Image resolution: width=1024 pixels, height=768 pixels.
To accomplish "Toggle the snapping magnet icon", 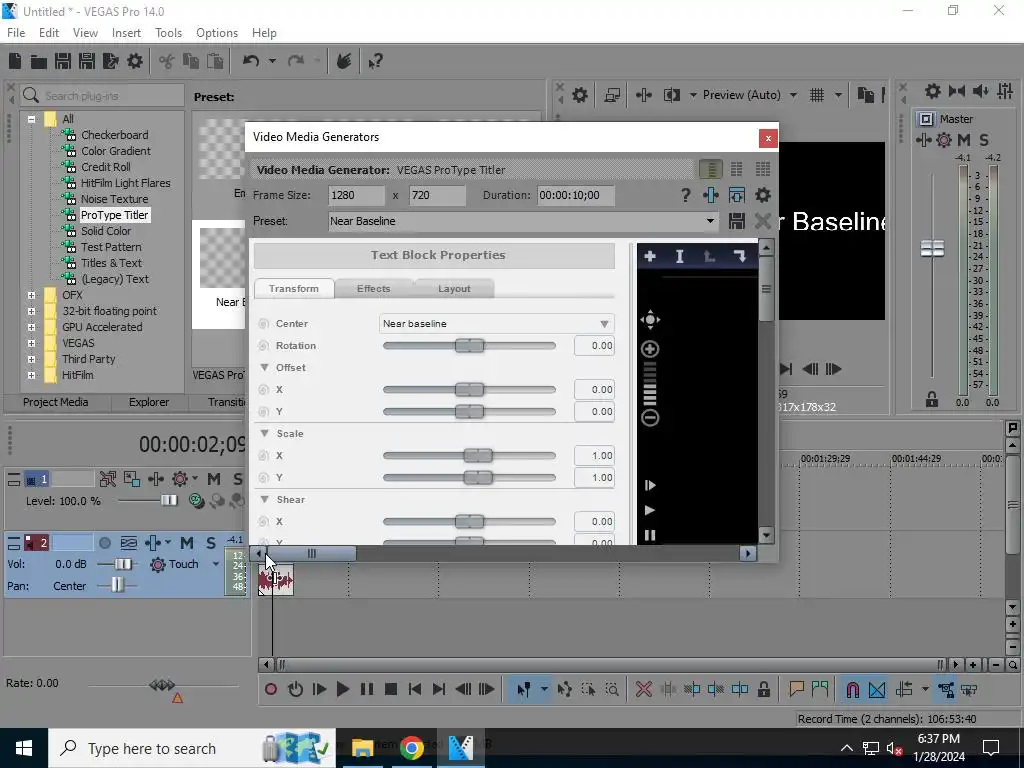I will point(852,689).
